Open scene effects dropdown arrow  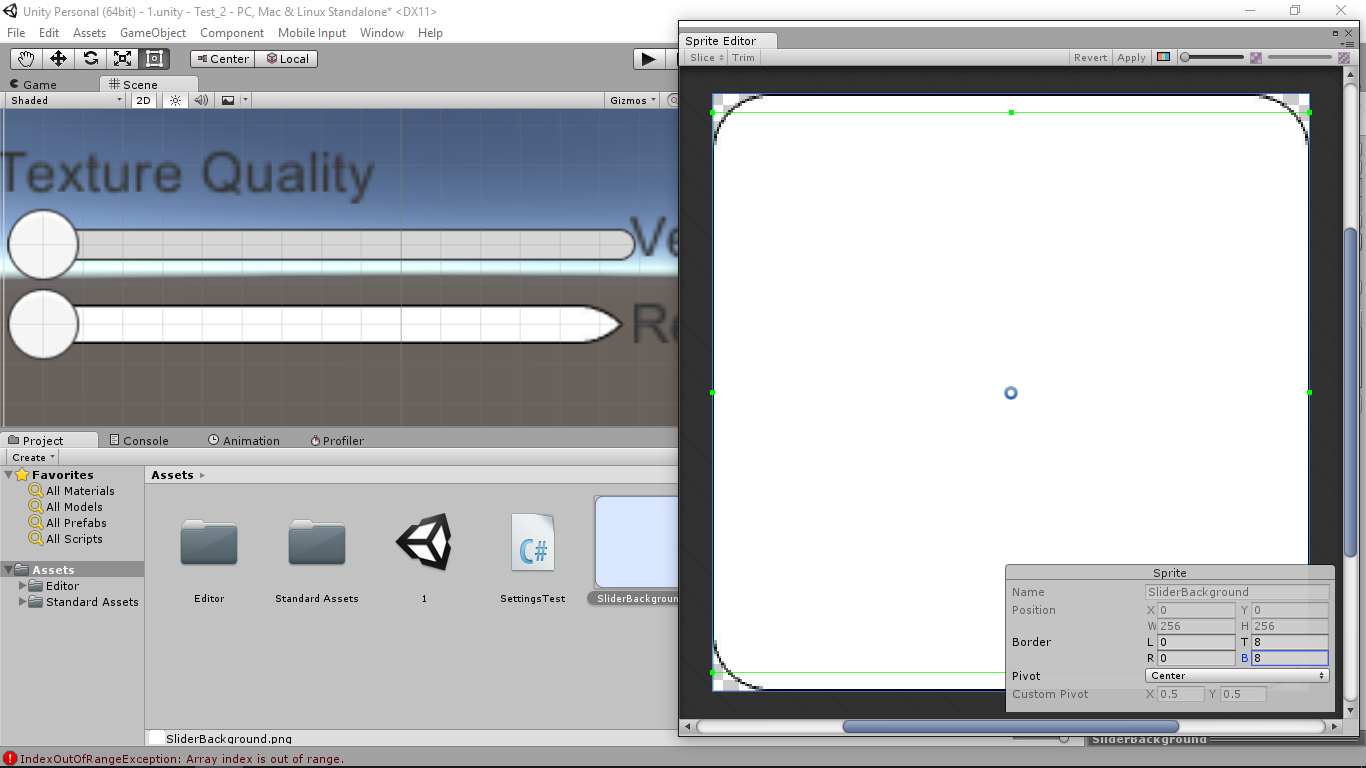tap(245, 100)
